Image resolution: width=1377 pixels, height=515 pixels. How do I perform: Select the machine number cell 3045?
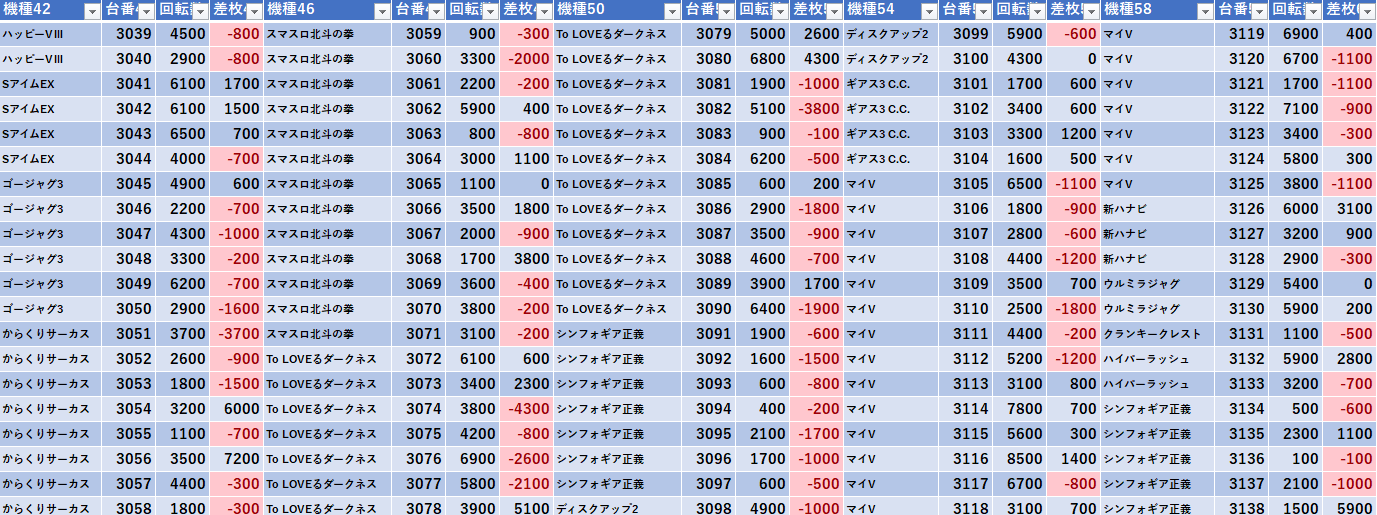tap(128, 184)
